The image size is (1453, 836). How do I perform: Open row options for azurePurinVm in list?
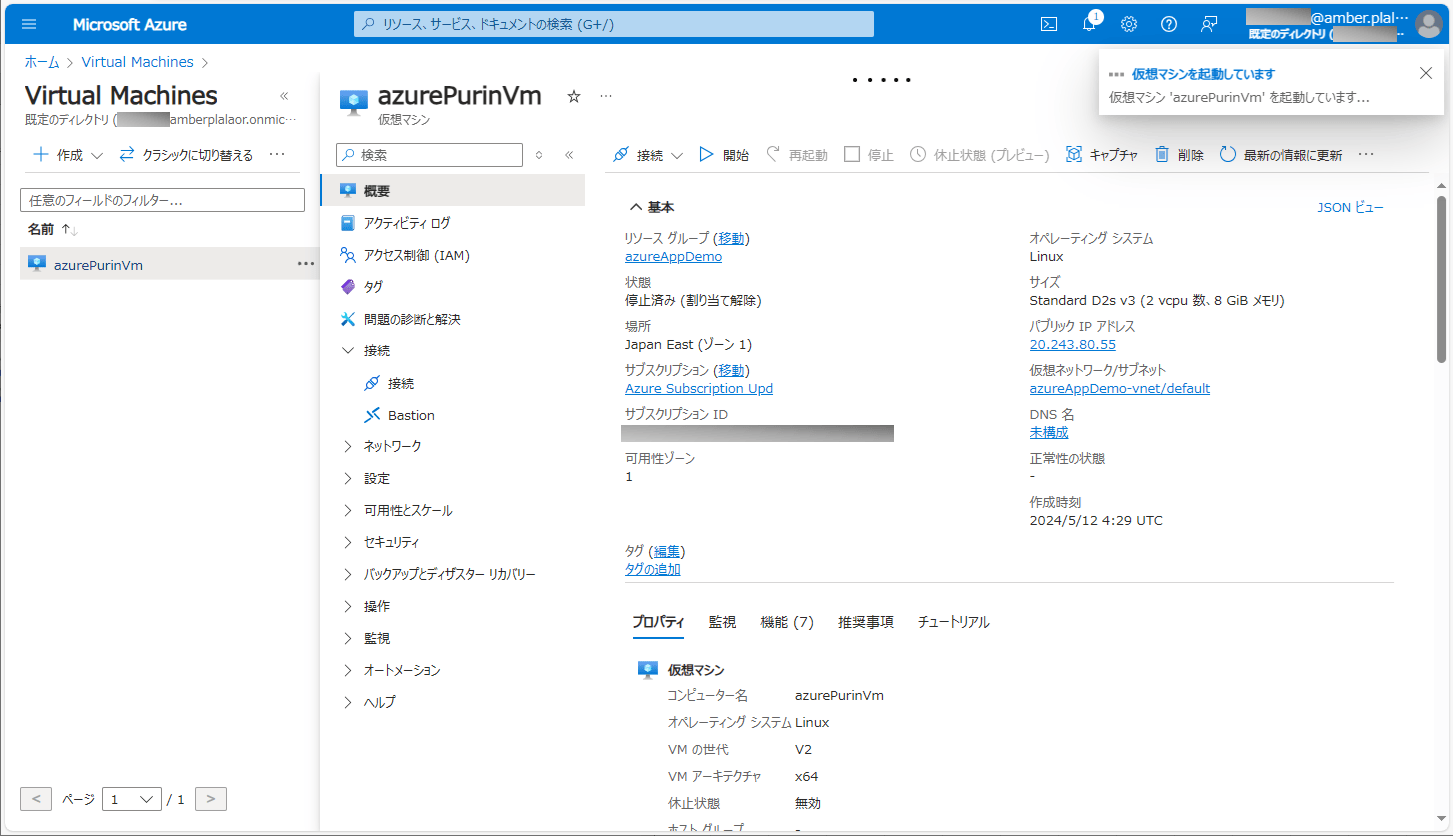(x=306, y=265)
